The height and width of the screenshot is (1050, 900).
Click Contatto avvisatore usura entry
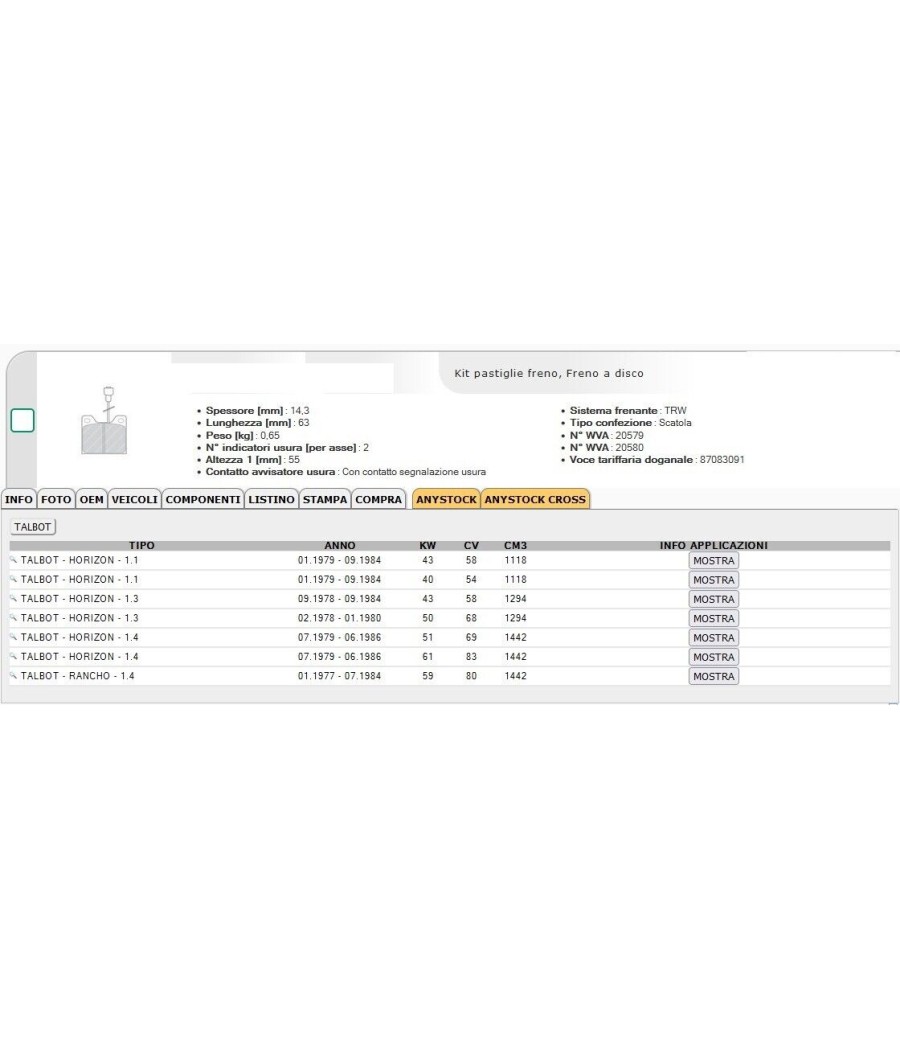click(346, 472)
